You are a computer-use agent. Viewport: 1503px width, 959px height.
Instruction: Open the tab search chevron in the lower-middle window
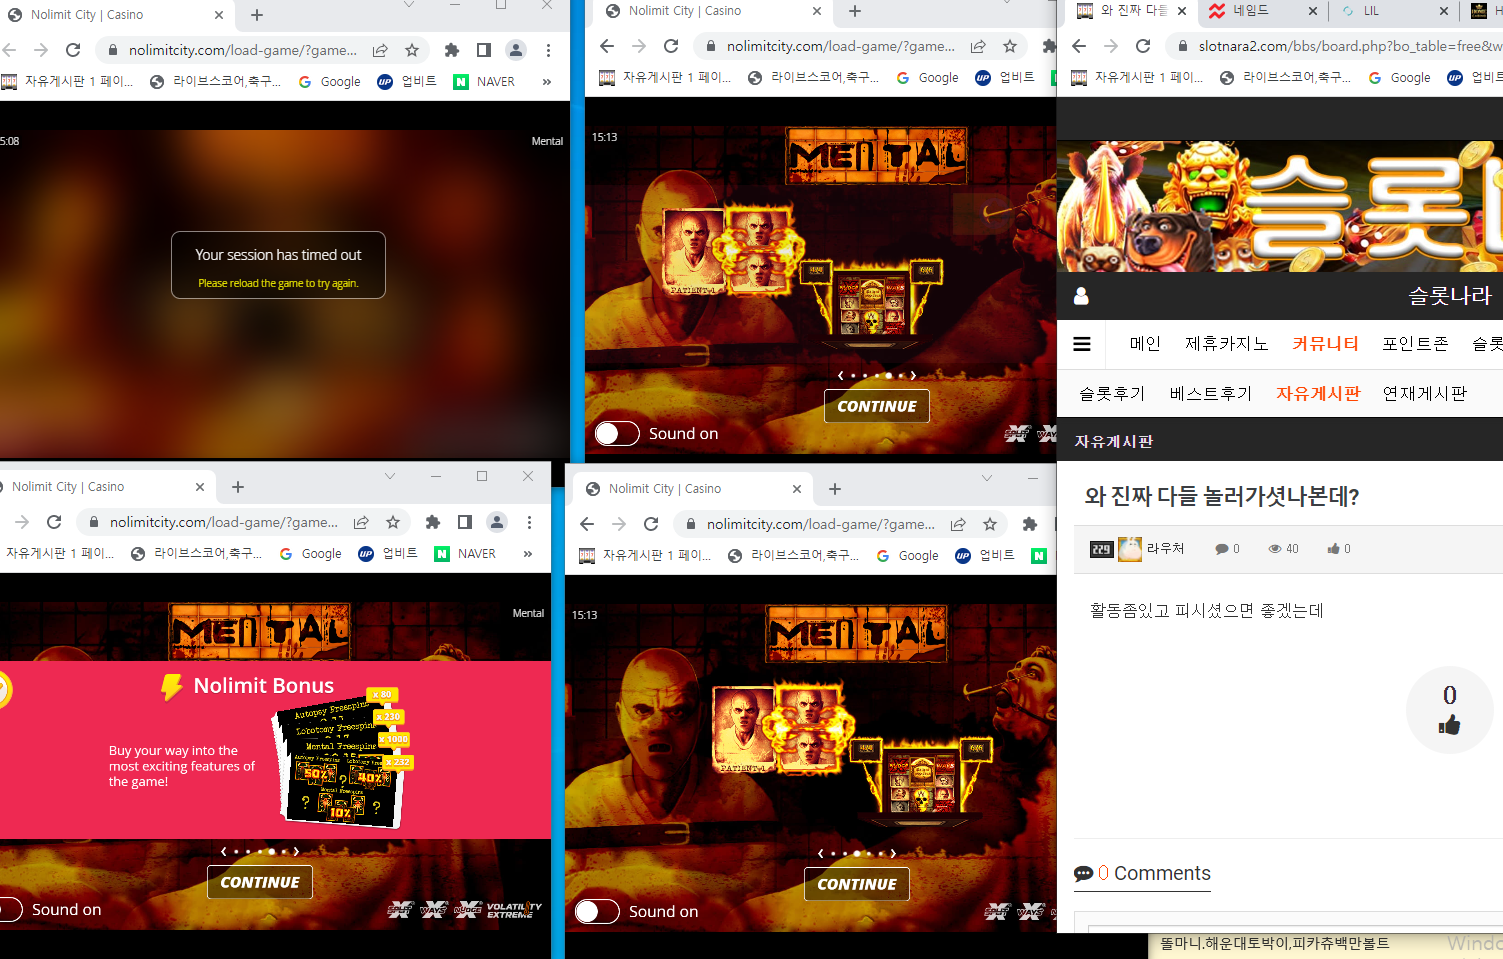pyautogui.click(x=987, y=478)
